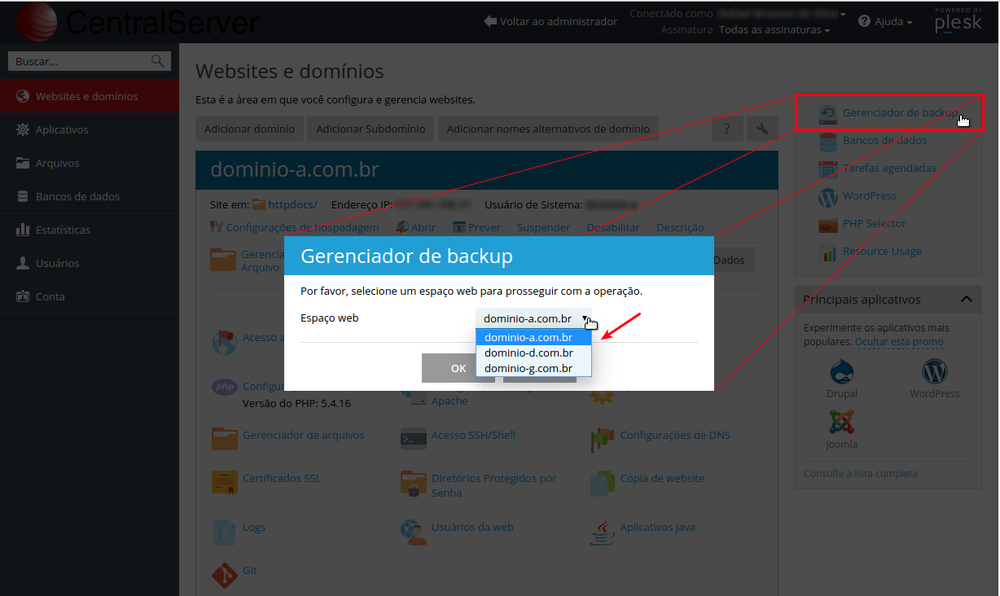Open the WordPress icon in right sidebar

[x=828, y=196]
